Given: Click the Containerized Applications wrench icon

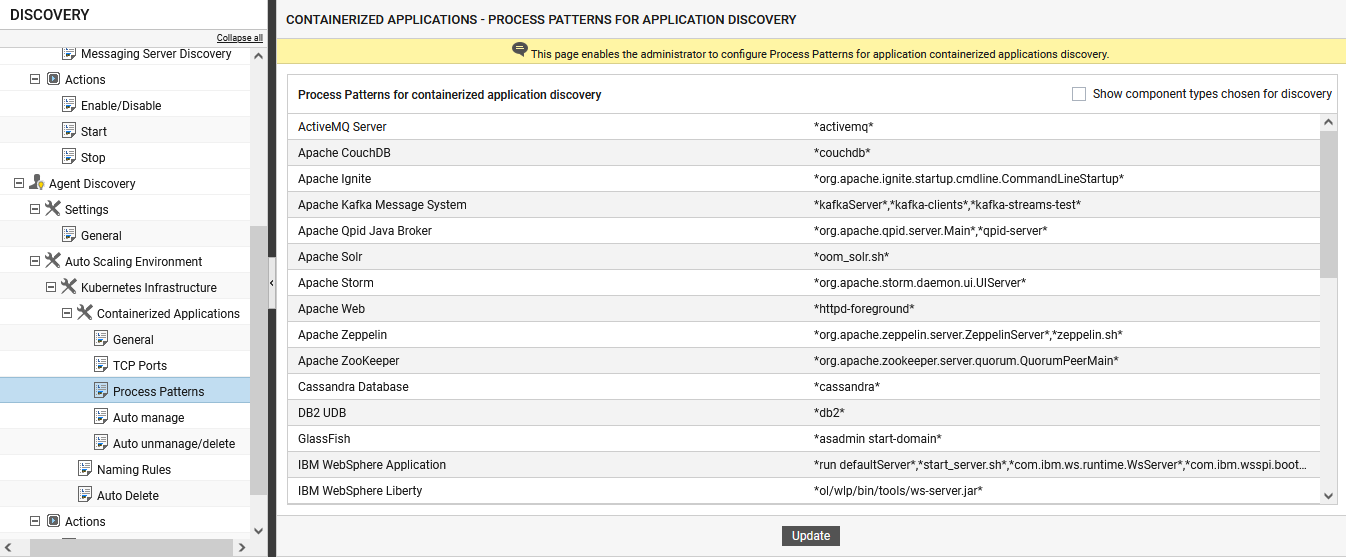Looking at the screenshot, I should coord(85,313).
